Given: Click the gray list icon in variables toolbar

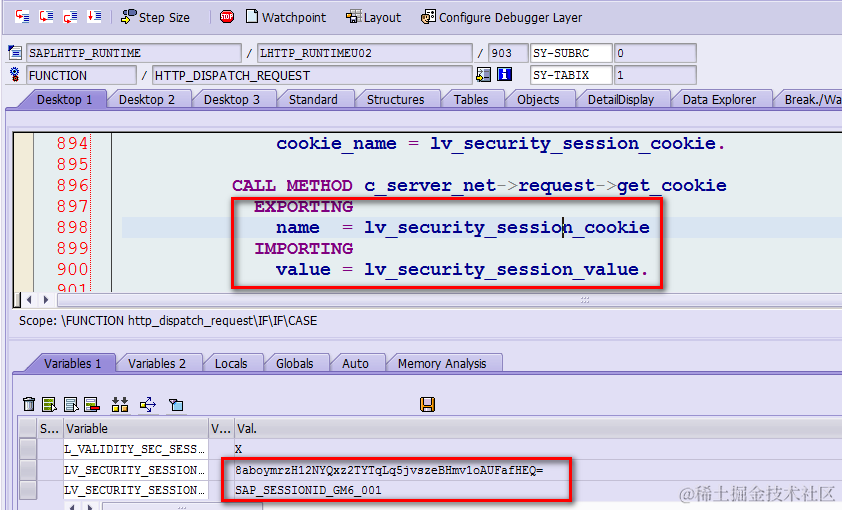Looking at the screenshot, I should tap(71, 404).
